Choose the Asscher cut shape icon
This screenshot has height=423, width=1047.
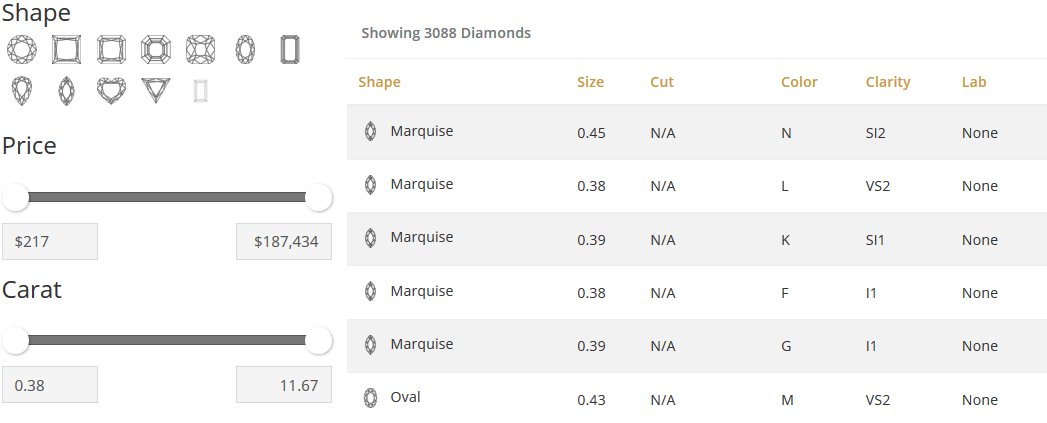point(156,49)
